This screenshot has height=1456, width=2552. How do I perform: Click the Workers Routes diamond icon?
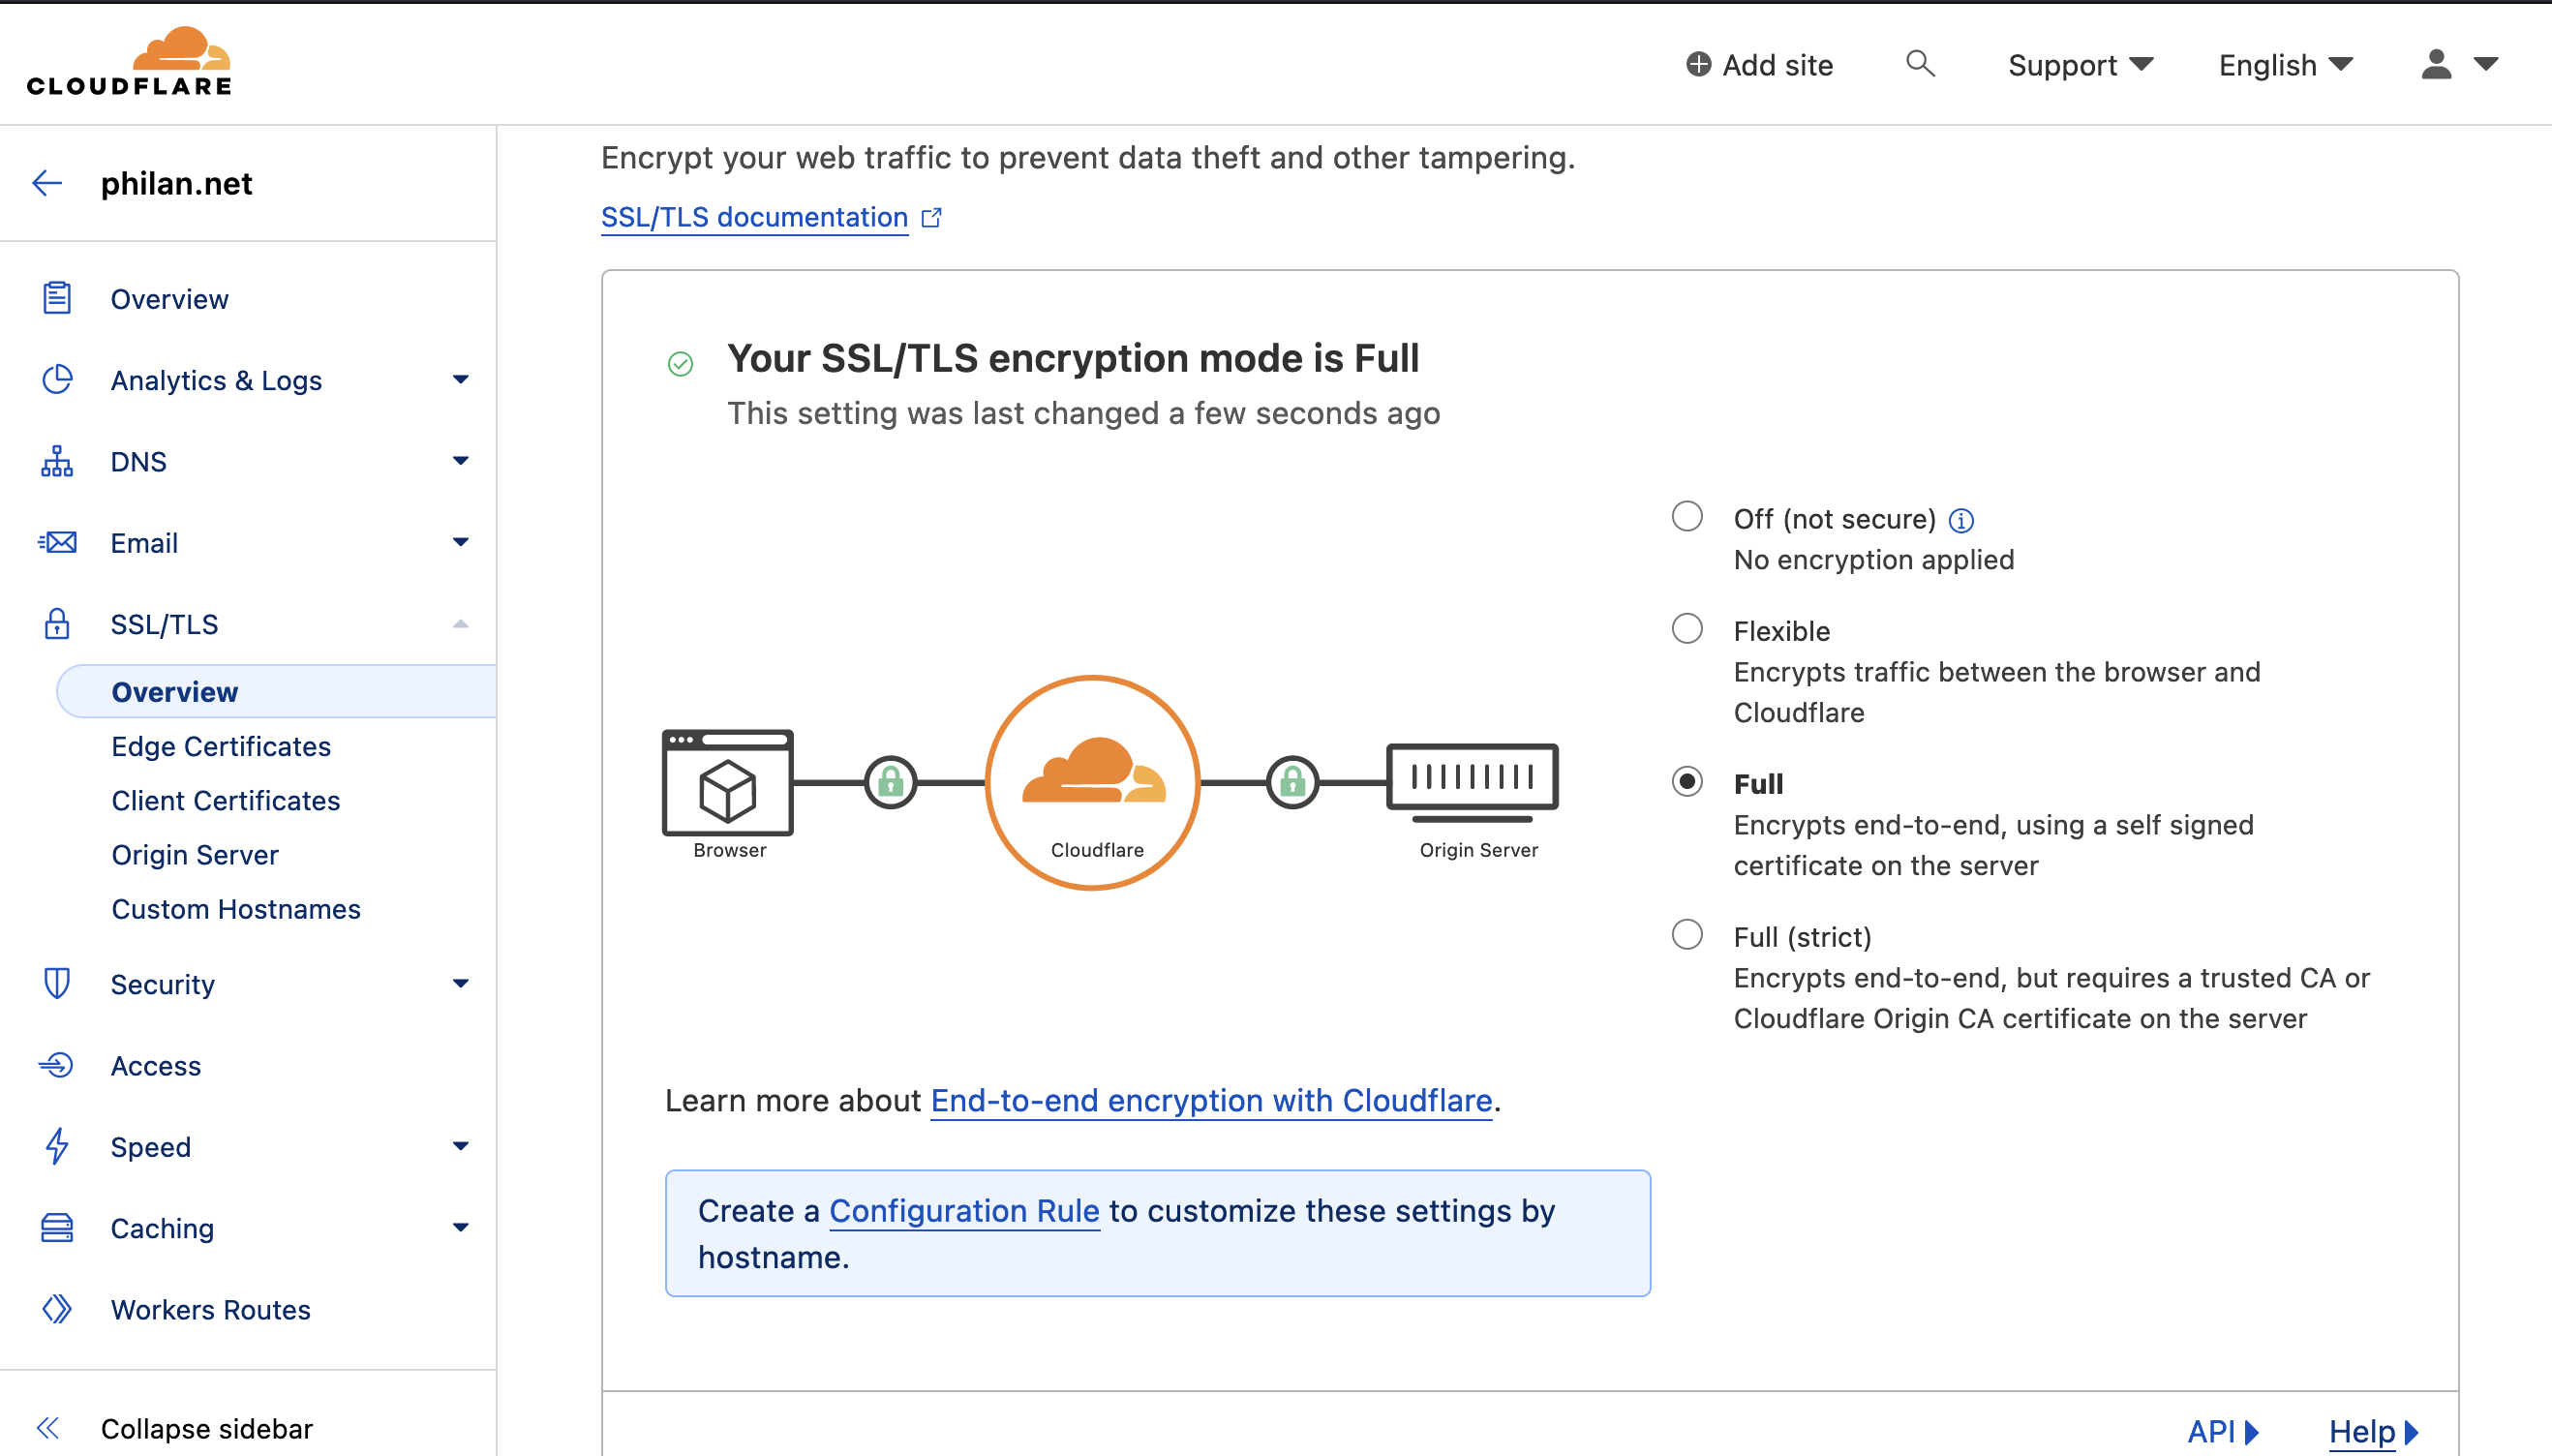(x=56, y=1309)
